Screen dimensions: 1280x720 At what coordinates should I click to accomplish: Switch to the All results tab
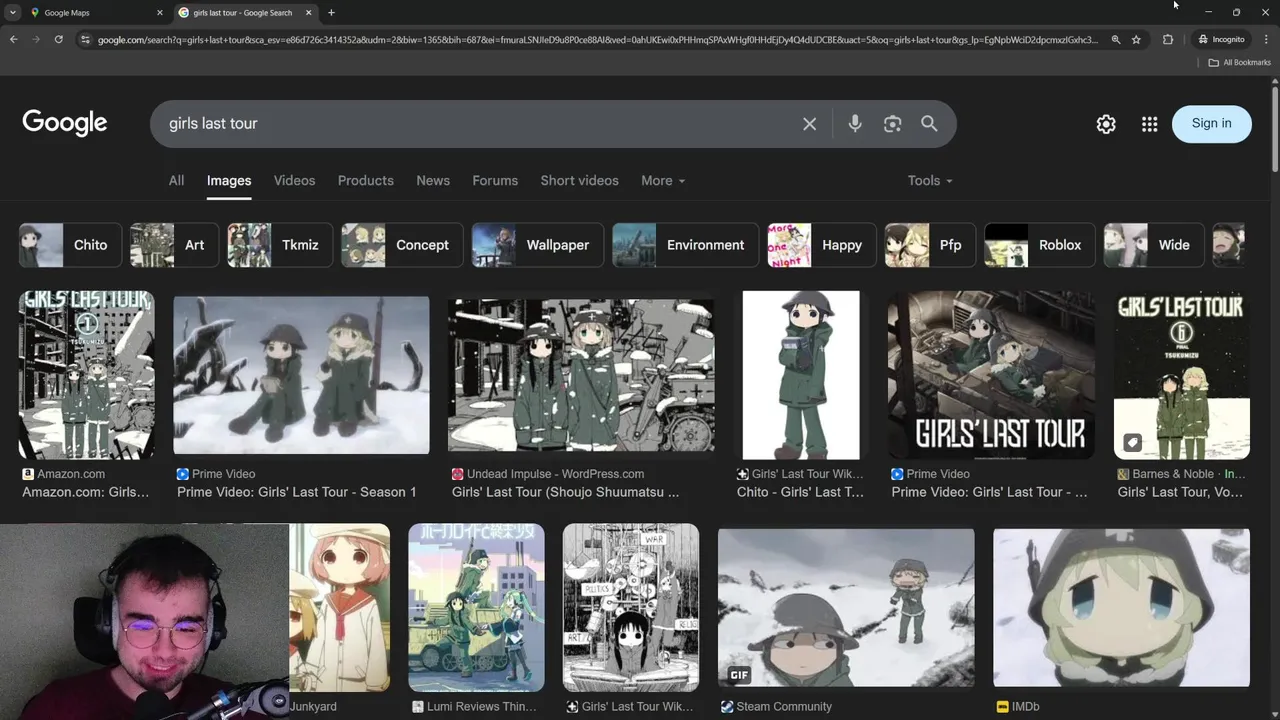(176, 181)
